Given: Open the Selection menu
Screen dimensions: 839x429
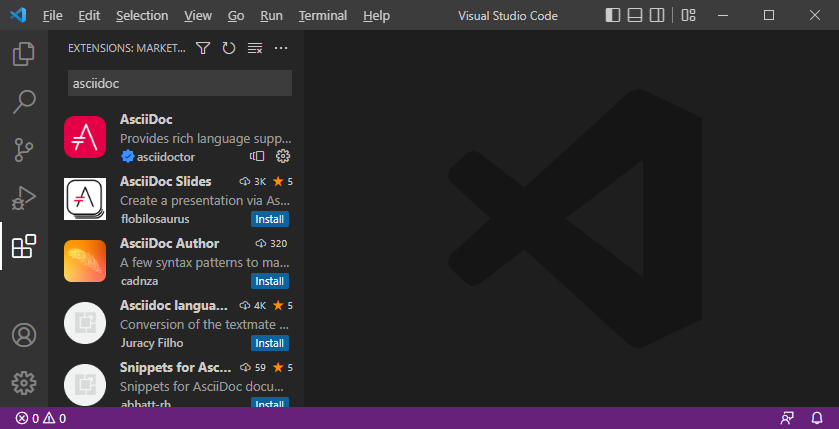Looking at the screenshot, I should coord(142,16).
